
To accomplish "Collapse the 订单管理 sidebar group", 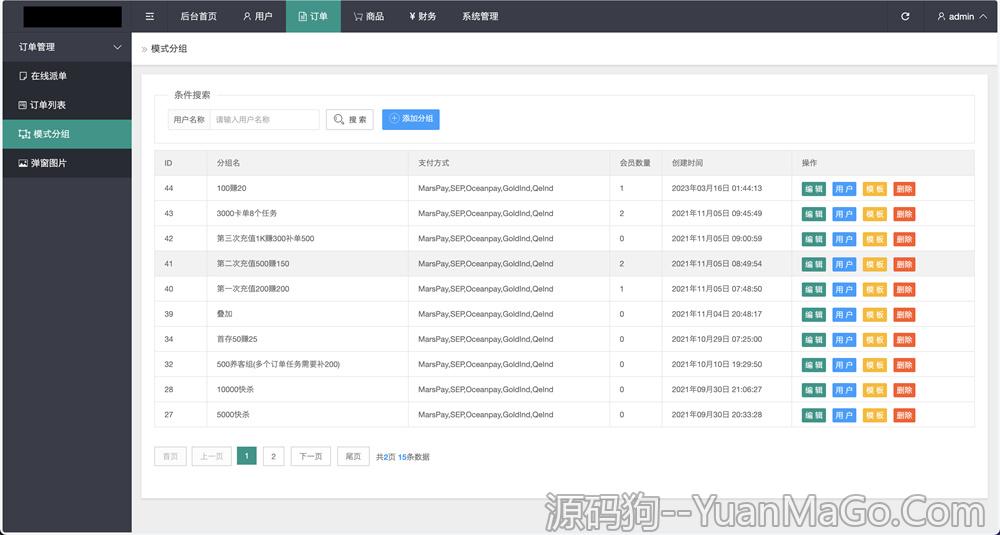I will (66, 47).
